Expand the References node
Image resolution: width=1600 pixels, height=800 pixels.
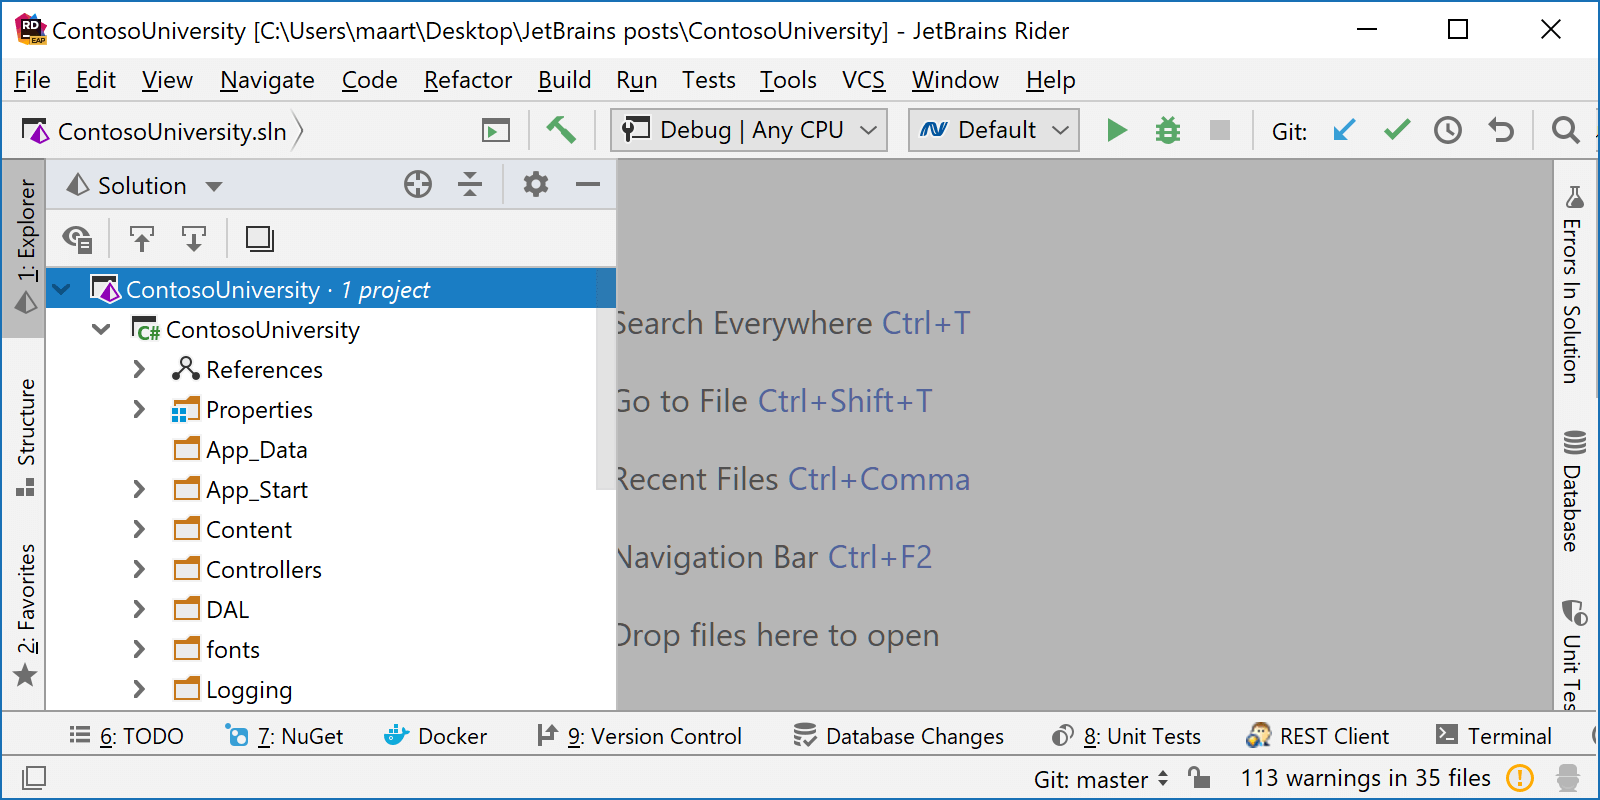point(139,370)
